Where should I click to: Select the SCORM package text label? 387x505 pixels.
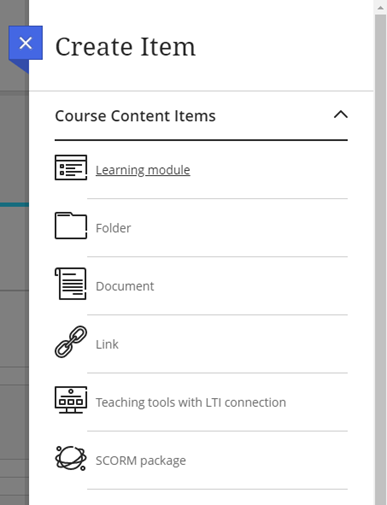click(x=141, y=461)
